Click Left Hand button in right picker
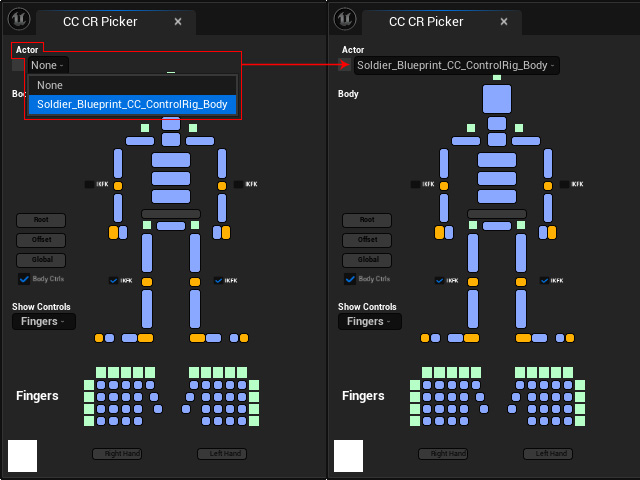The height and width of the screenshot is (480, 640). click(548, 453)
